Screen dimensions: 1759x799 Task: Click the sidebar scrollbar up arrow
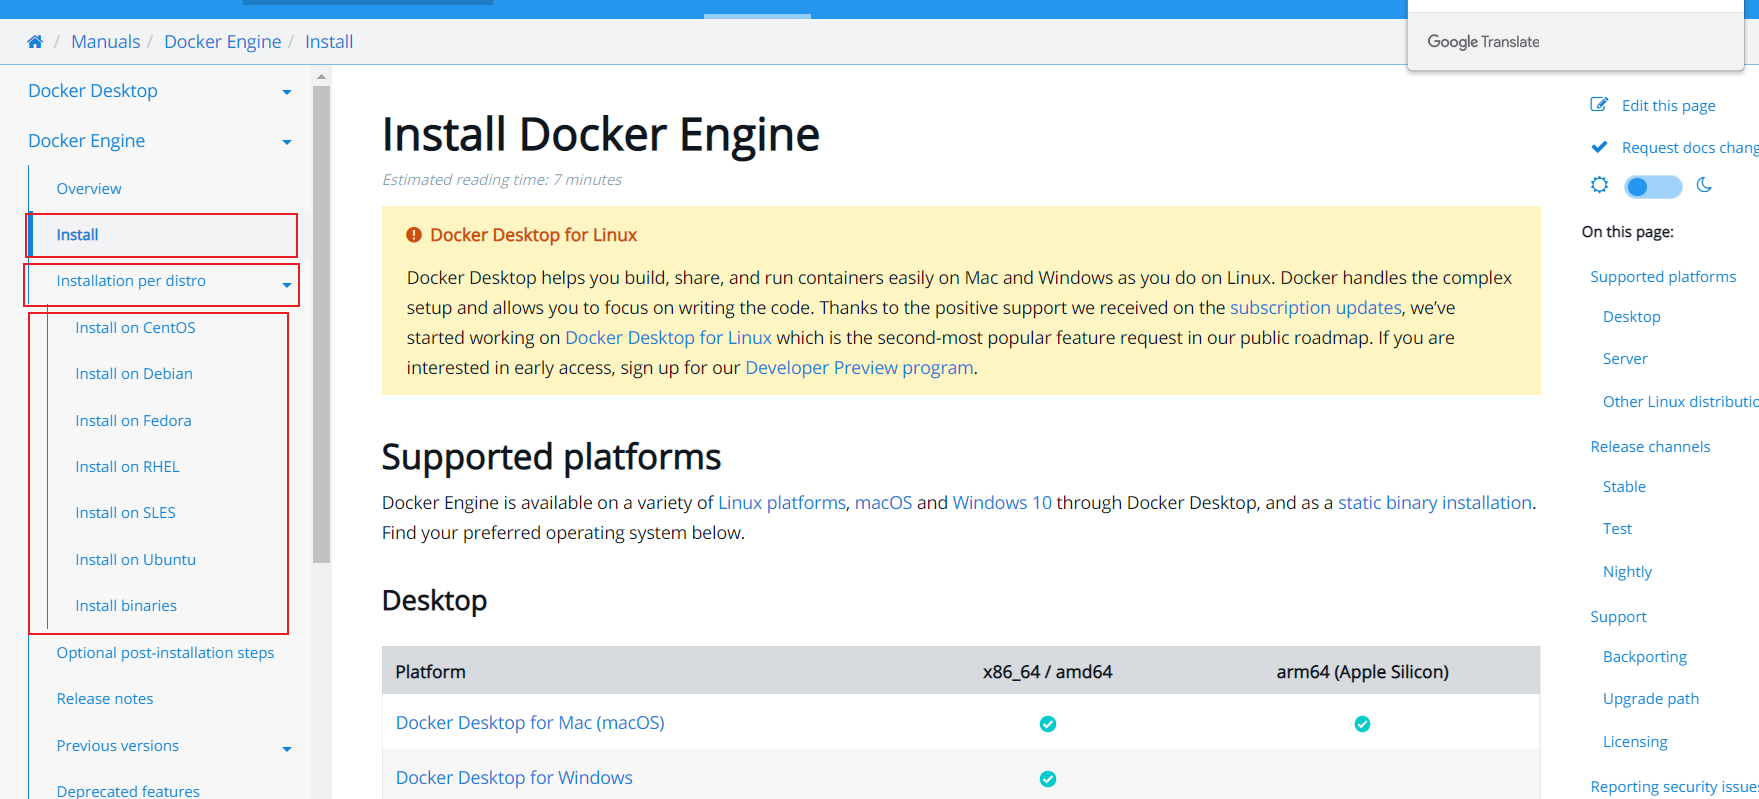(x=321, y=76)
